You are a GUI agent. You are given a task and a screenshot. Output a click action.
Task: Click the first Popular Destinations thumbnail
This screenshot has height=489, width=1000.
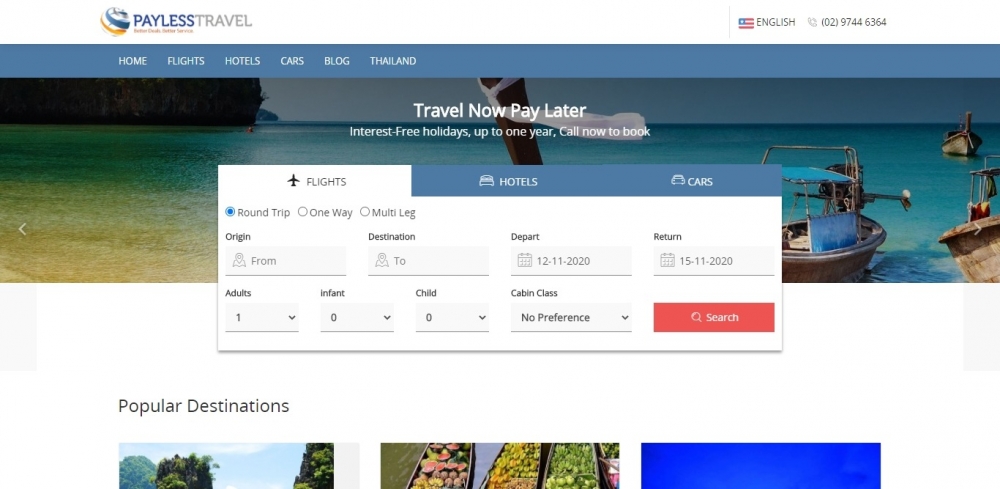click(226, 466)
